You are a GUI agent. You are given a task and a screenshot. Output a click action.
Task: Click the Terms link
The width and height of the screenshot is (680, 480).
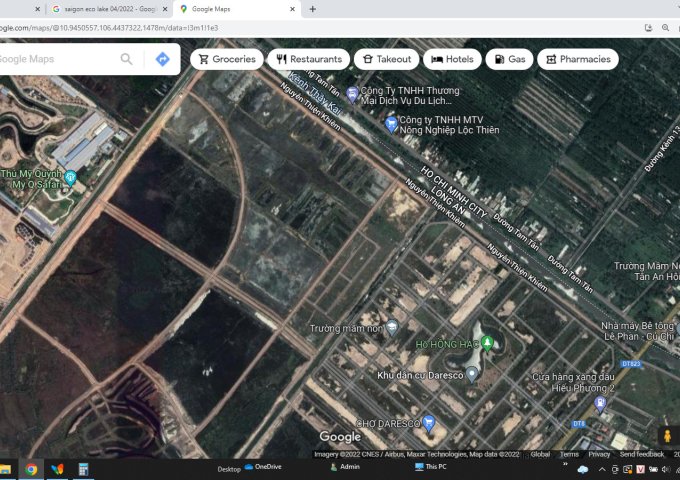569,454
